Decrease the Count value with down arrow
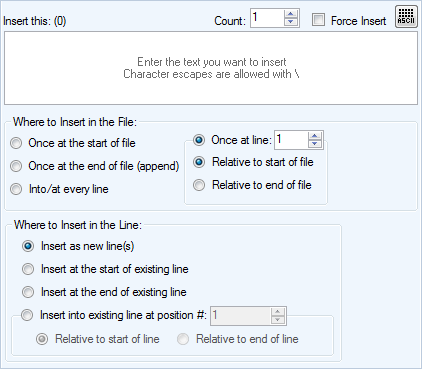This screenshot has width=422, height=369. point(291,22)
